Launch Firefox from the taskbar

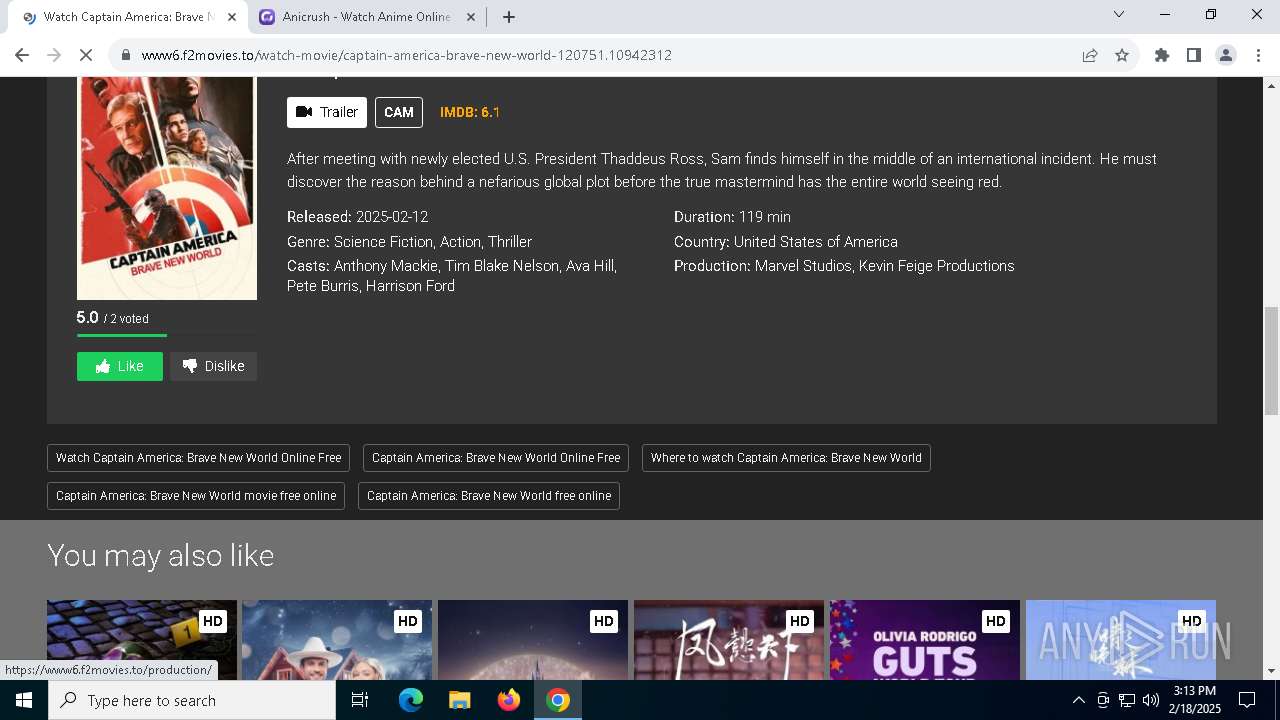509,700
